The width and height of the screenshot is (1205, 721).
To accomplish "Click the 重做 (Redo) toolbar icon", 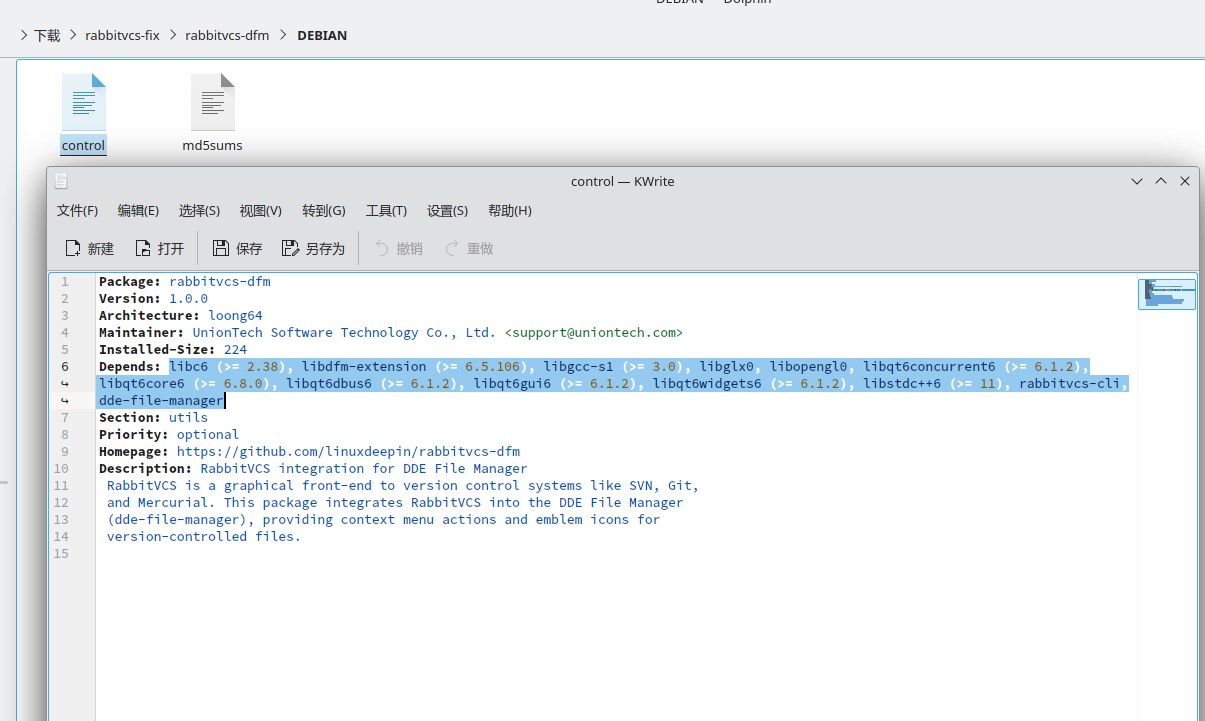I will pos(453,248).
